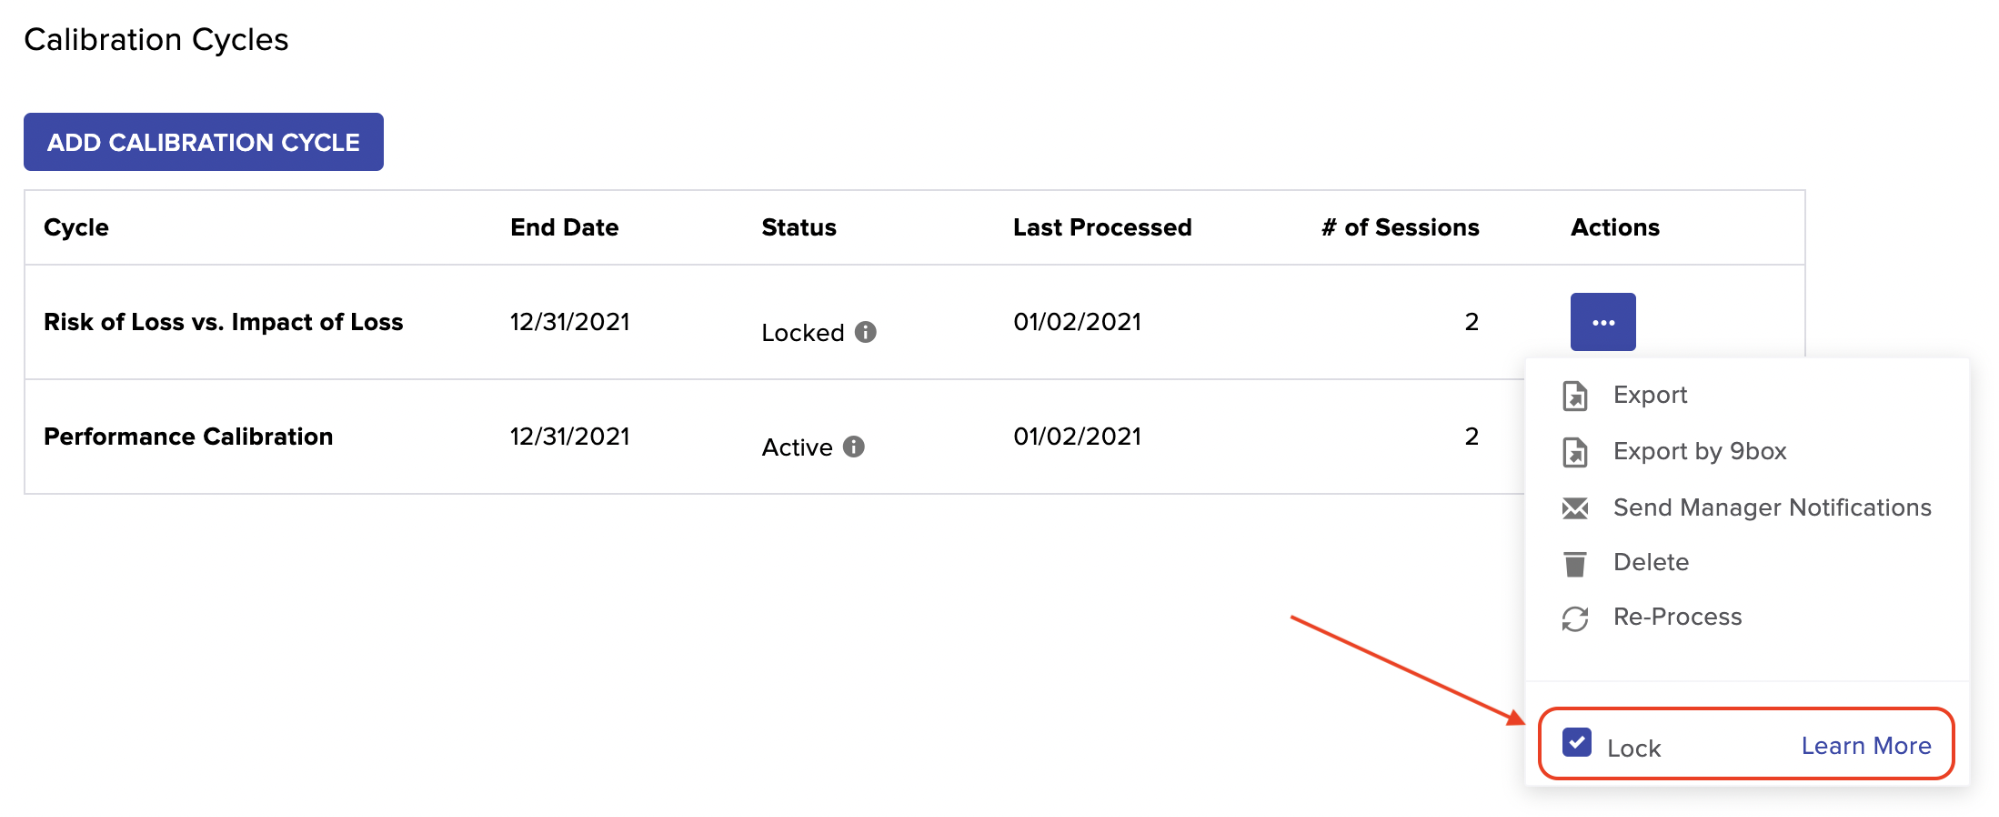Select Re-Process menu entry
The height and width of the screenshot is (817, 1999).
pyautogui.click(x=1677, y=617)
